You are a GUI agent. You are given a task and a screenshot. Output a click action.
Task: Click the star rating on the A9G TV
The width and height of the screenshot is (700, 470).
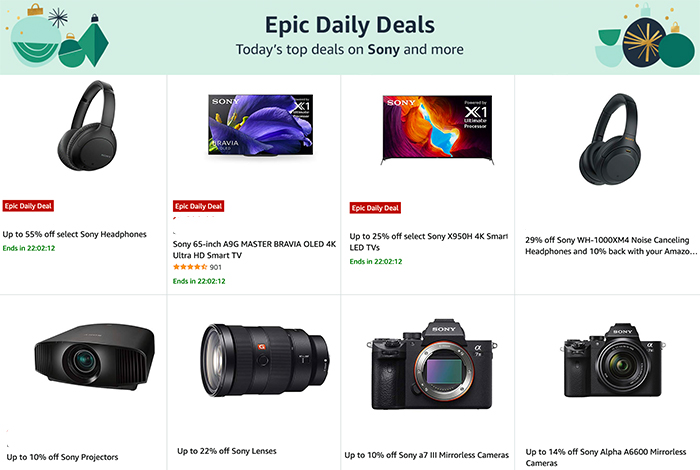(x=190, y=267)
